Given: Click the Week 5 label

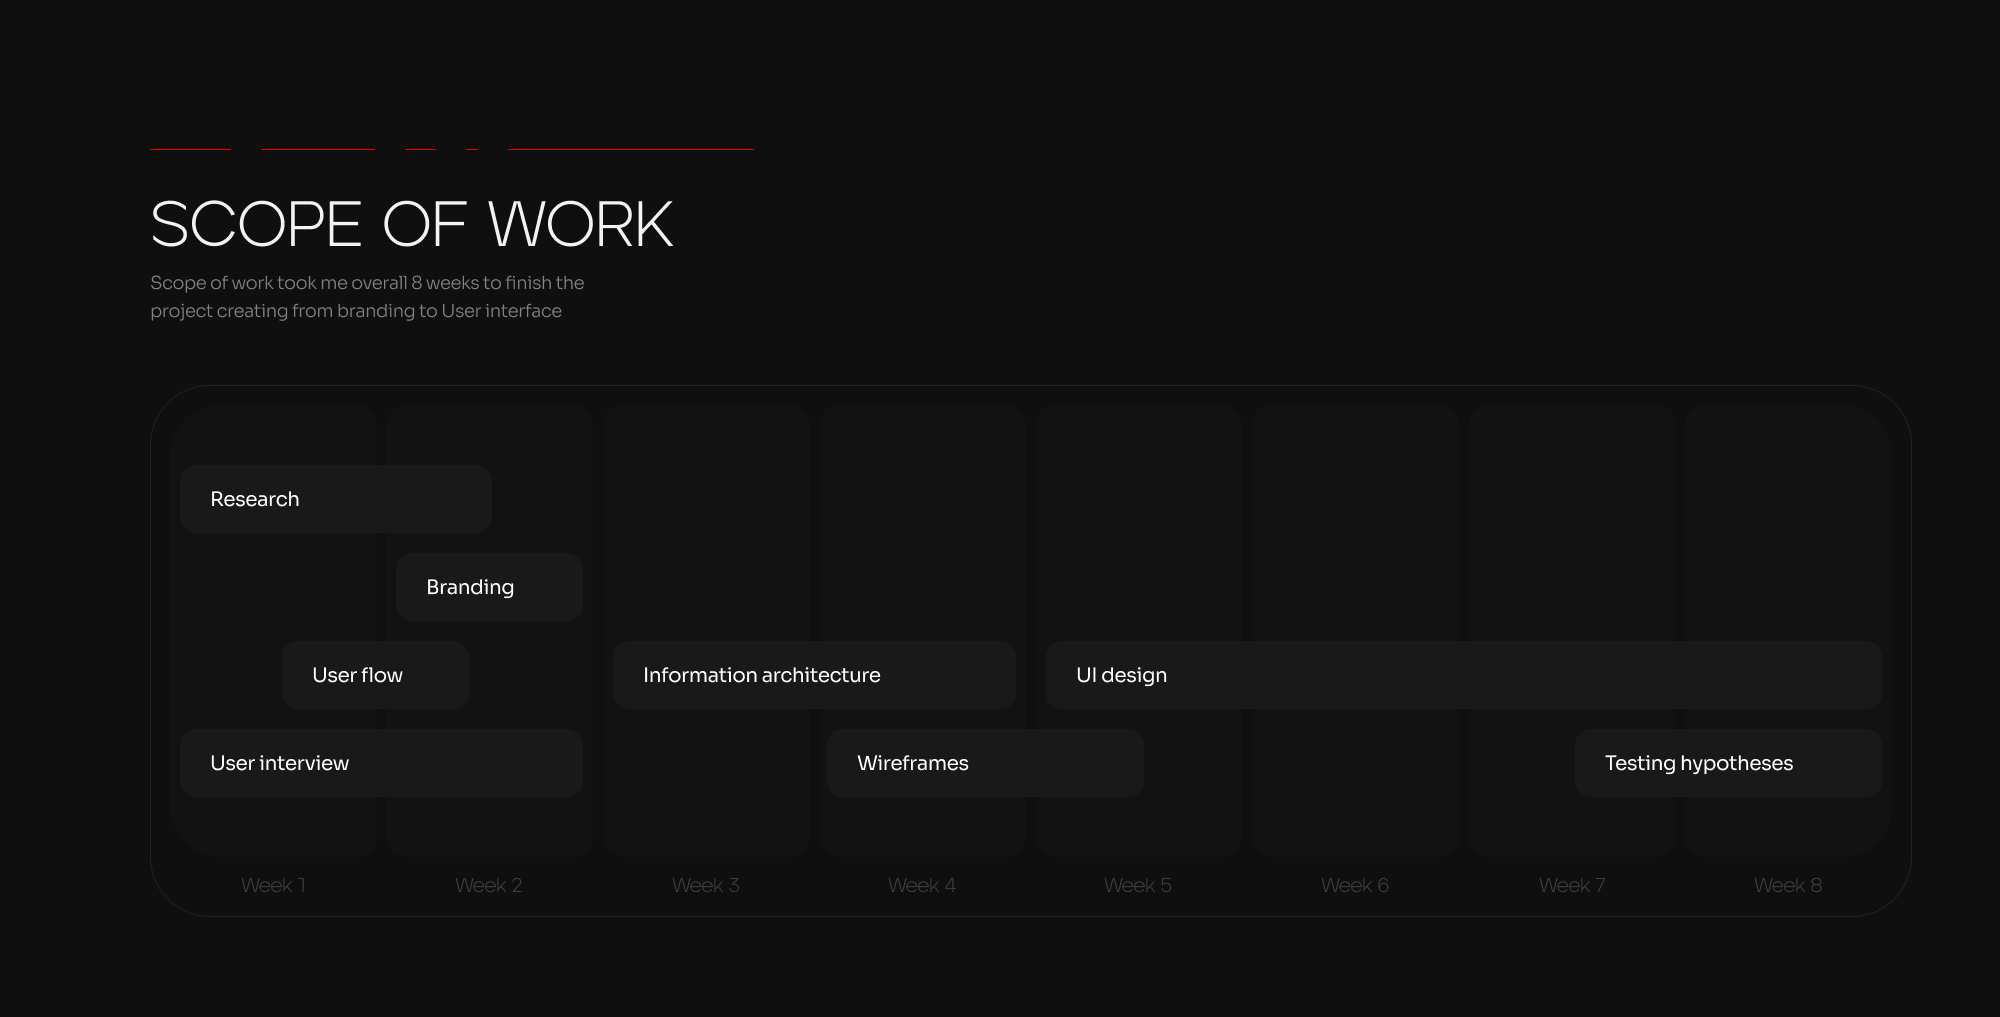Looking at the screenshot, I should [x=1138, y=885].
